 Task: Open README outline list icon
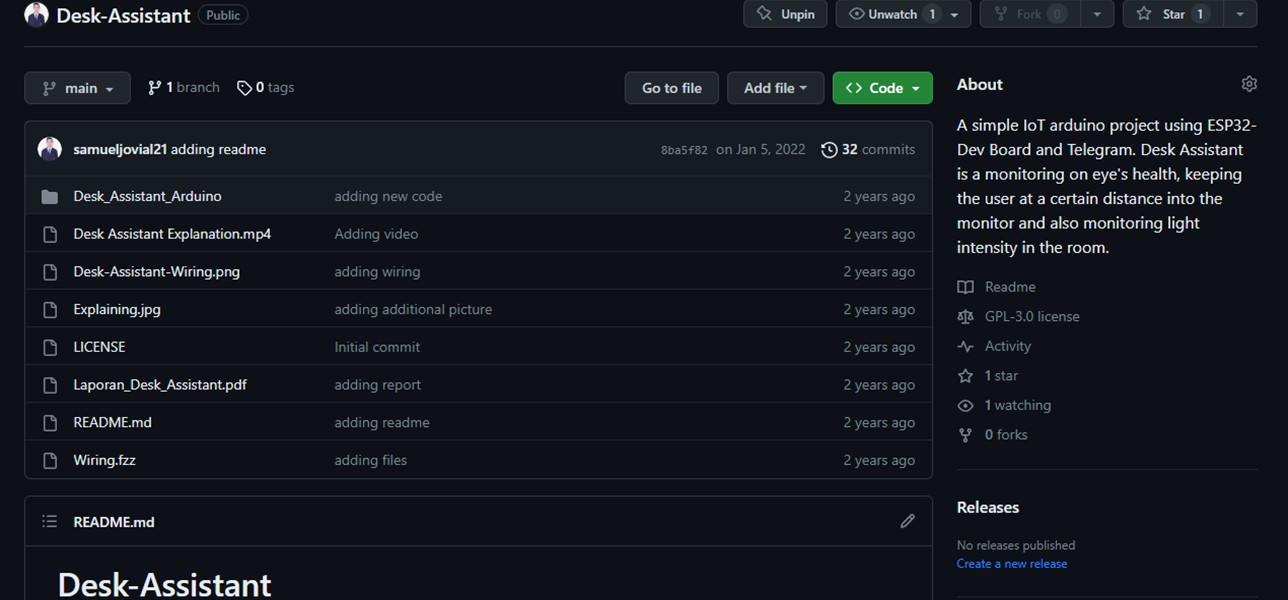[x=50, y=521]
